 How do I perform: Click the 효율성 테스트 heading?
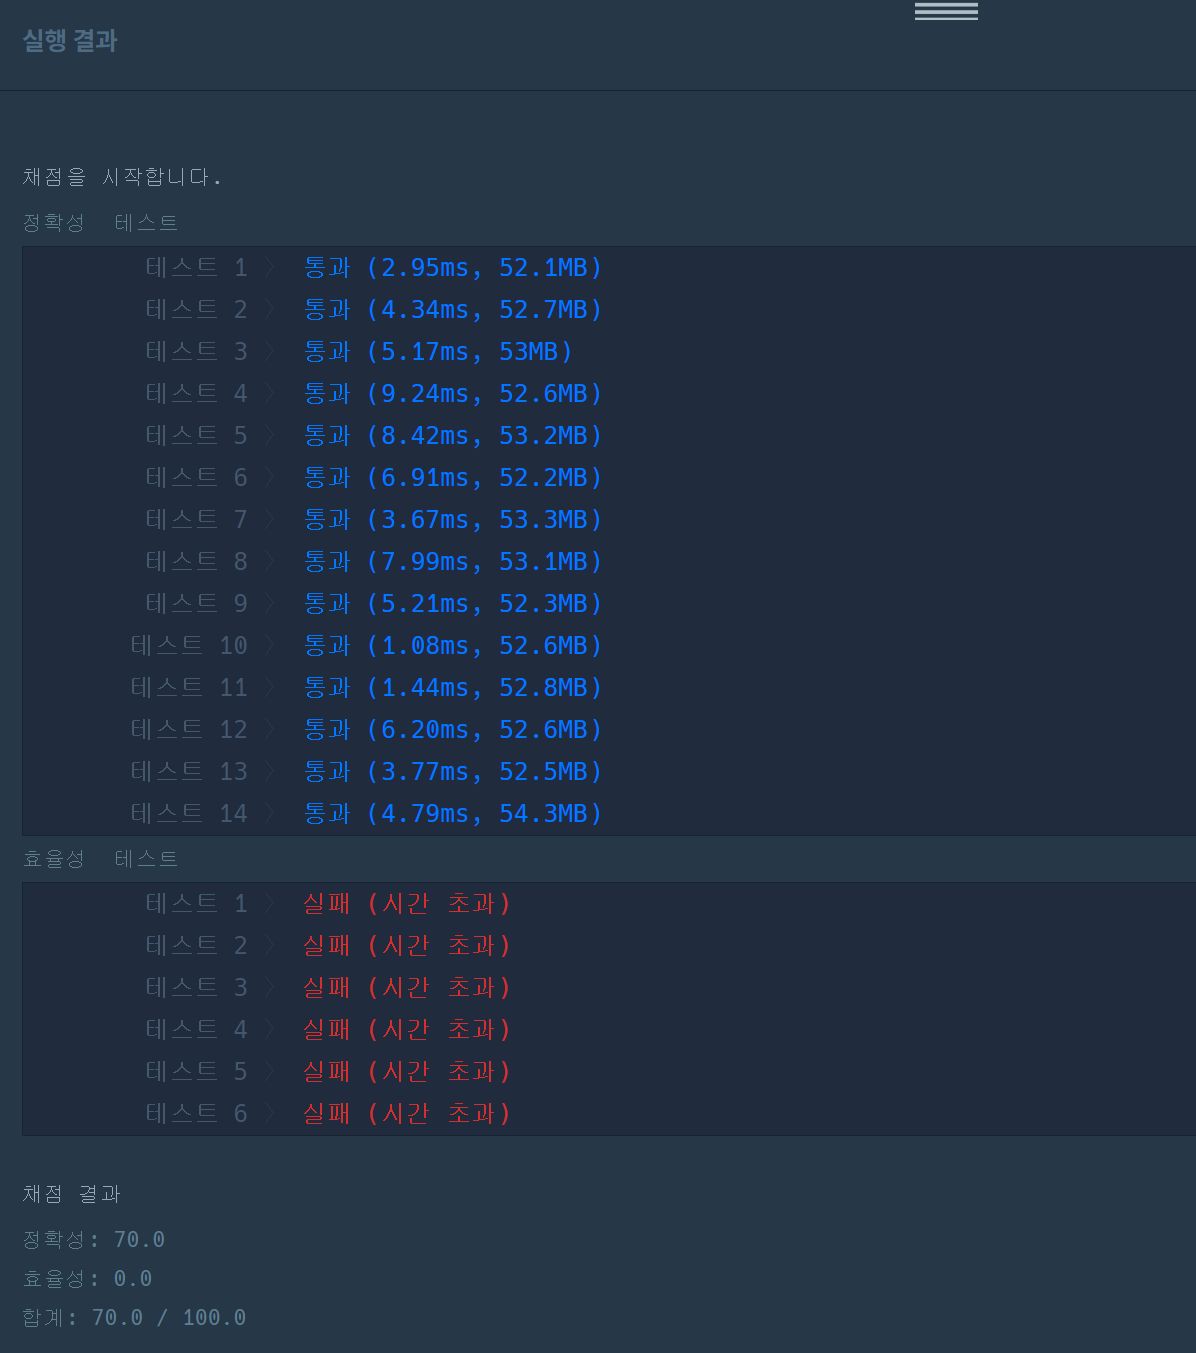(x=100, y=858)
